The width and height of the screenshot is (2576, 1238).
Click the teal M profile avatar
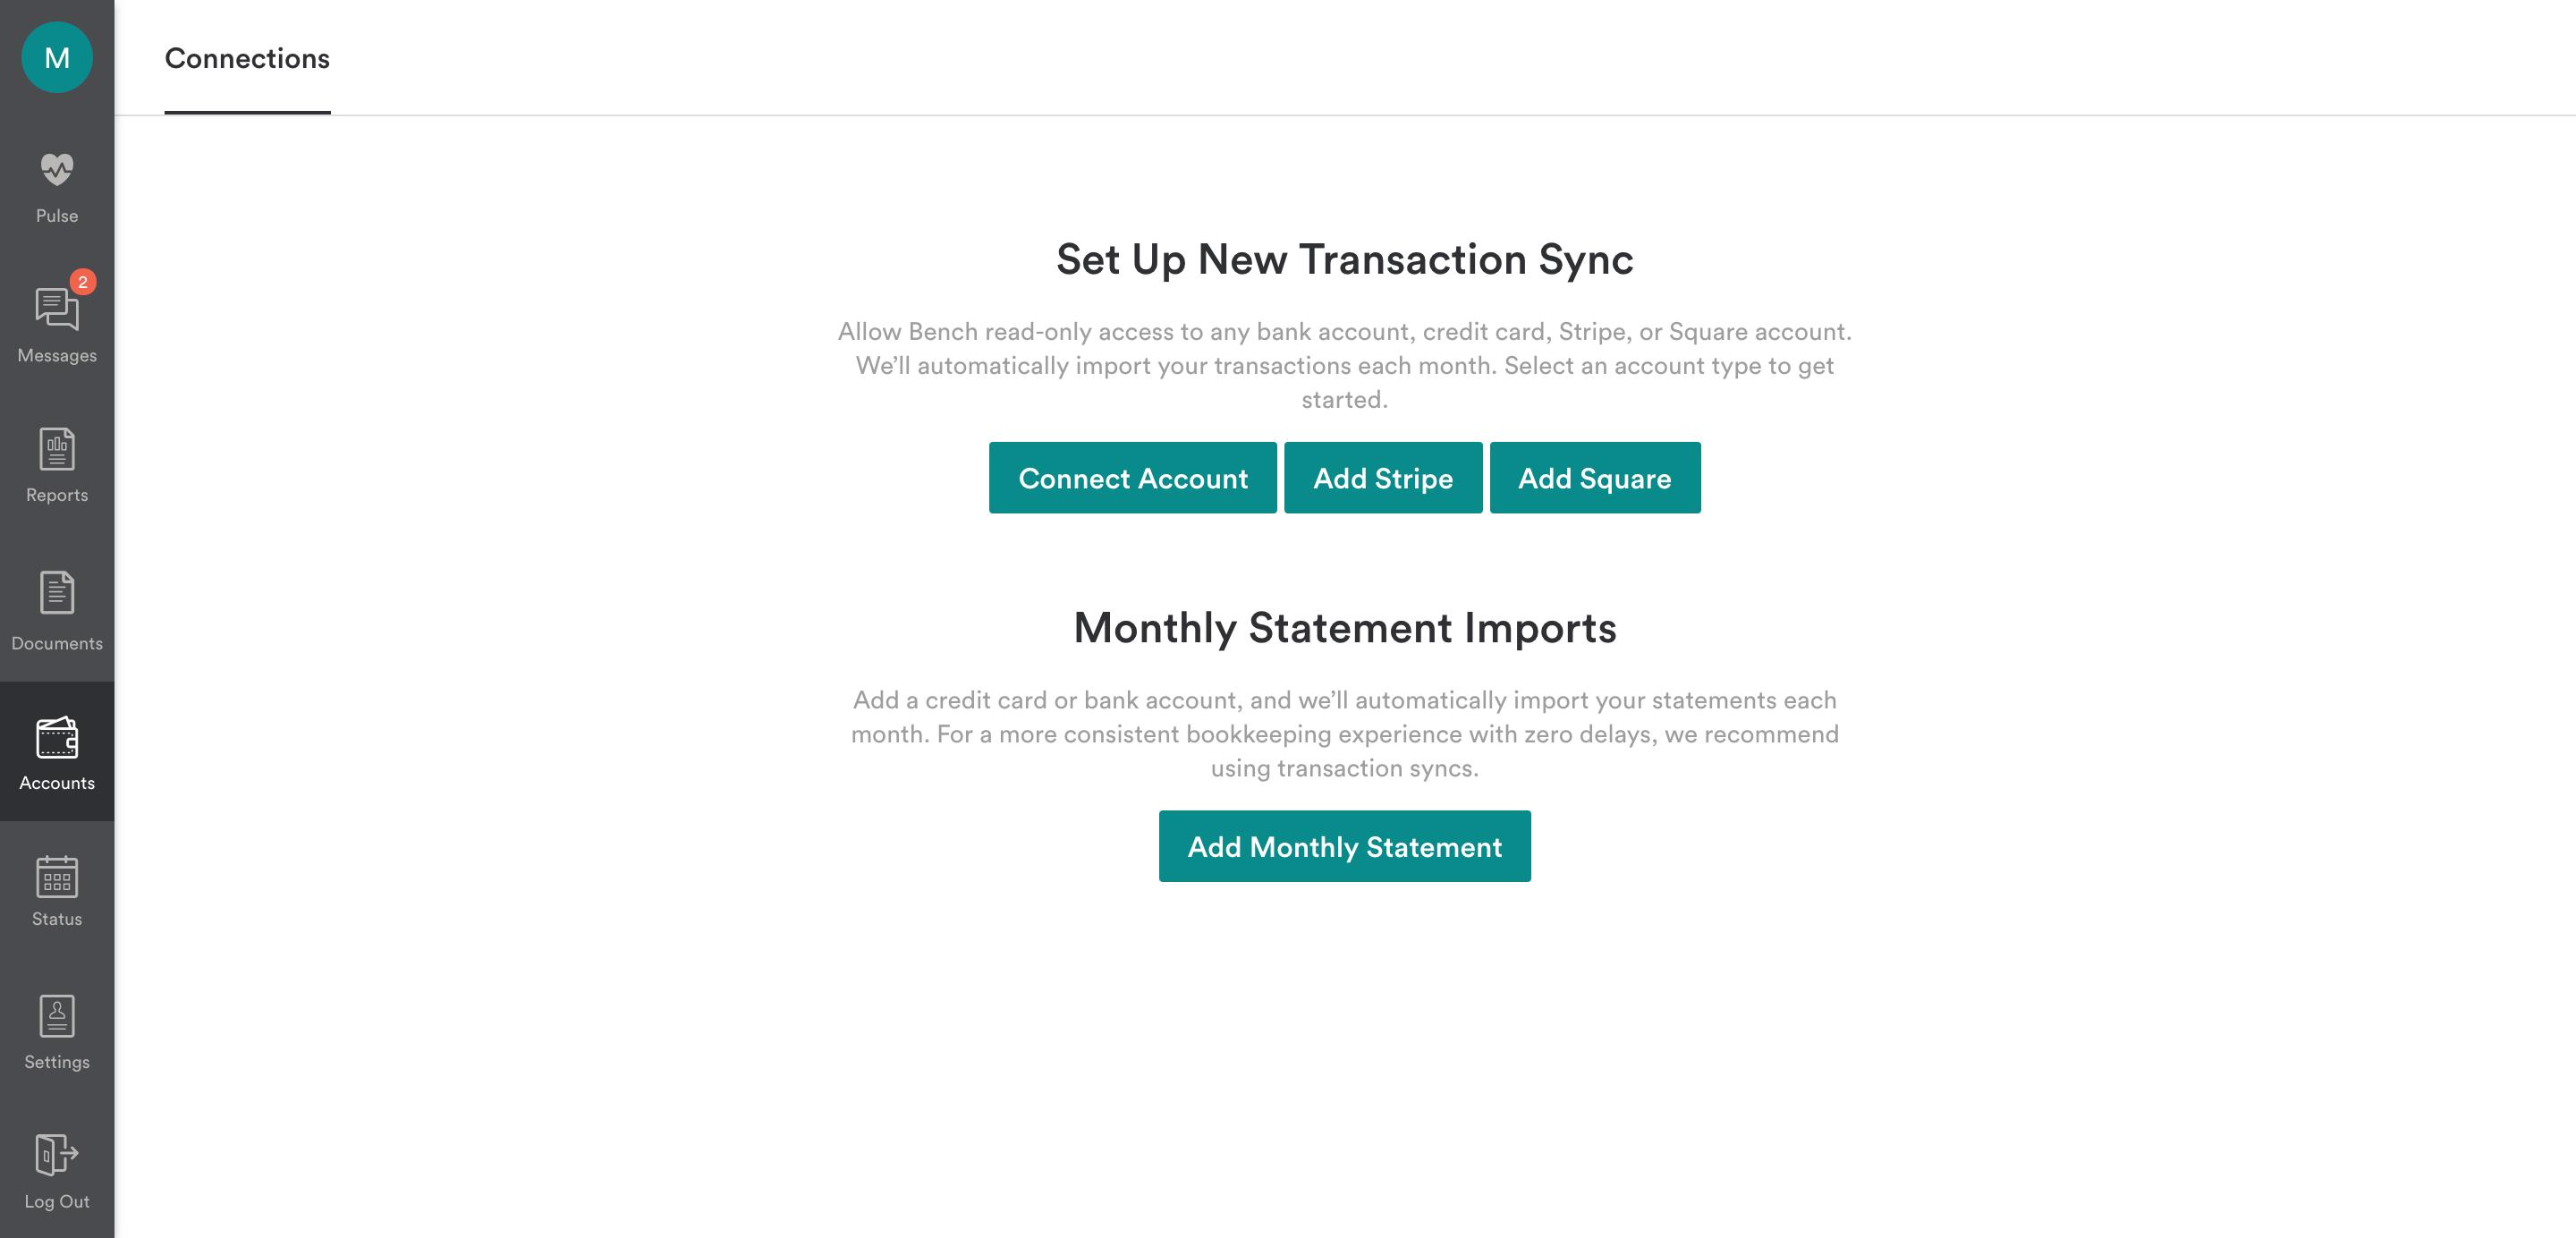(57, 57)
